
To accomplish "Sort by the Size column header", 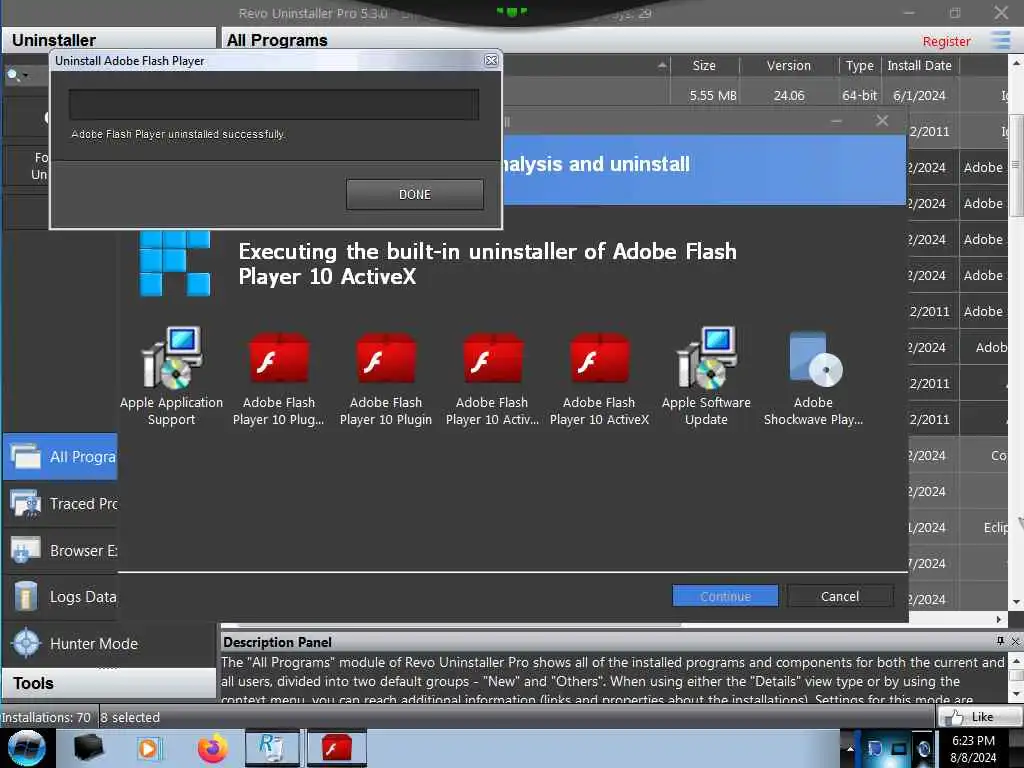I will coord(704,65).
